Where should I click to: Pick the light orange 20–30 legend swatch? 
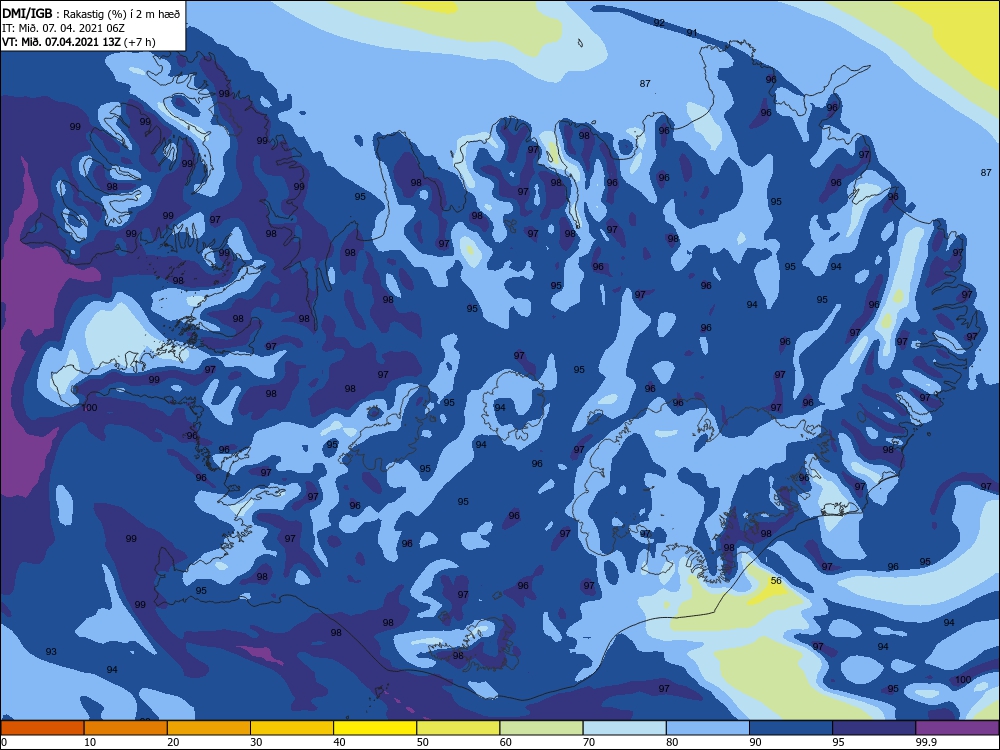[209, 728]
